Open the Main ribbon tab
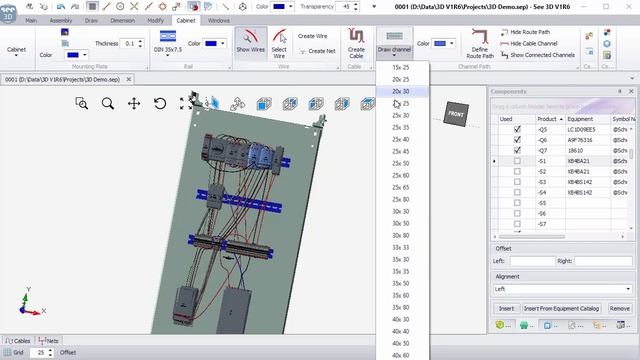Image resolution: width=640 pixels, height=360 pixels. click(31, 20)
